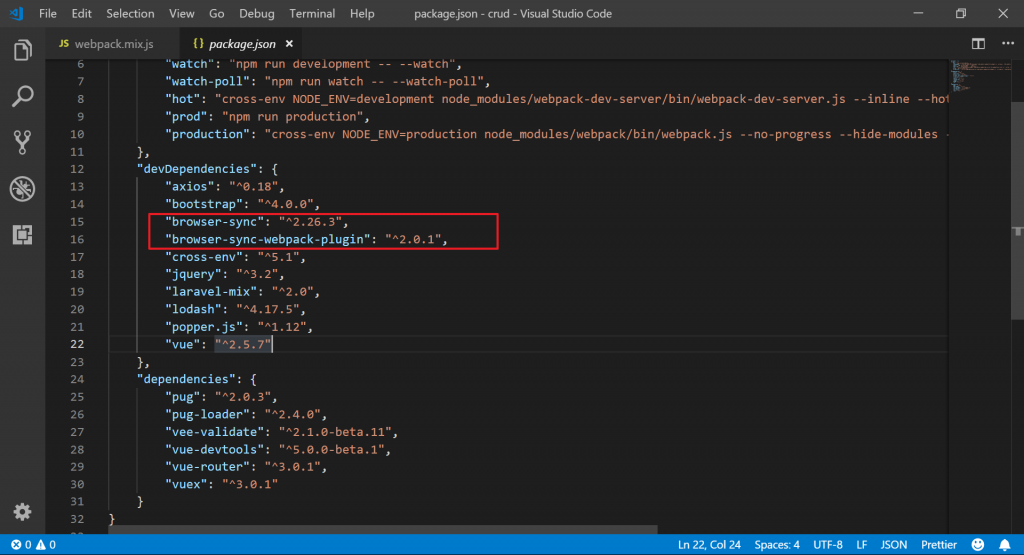1024x555 pixels.
Task: Change indentation via Spaces: 4
Action: [x=776, y=545]
